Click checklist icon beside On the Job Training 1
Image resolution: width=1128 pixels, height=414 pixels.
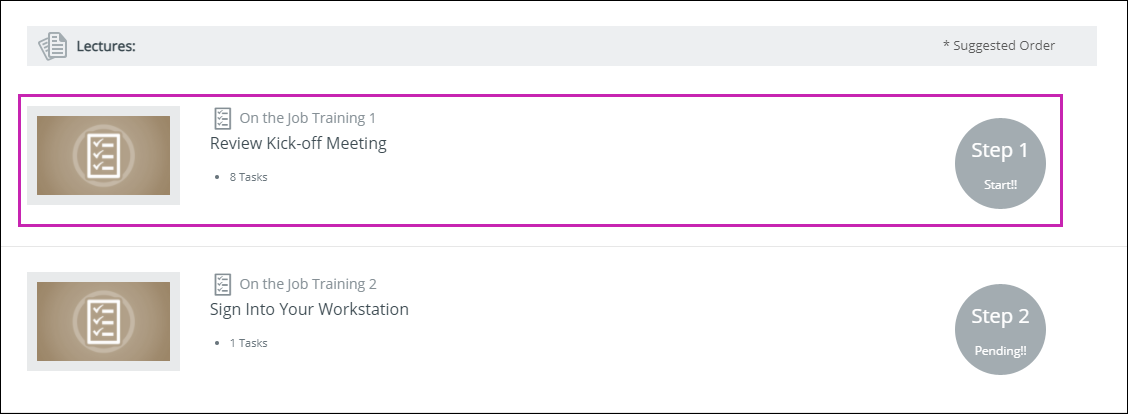click(223, 118)
